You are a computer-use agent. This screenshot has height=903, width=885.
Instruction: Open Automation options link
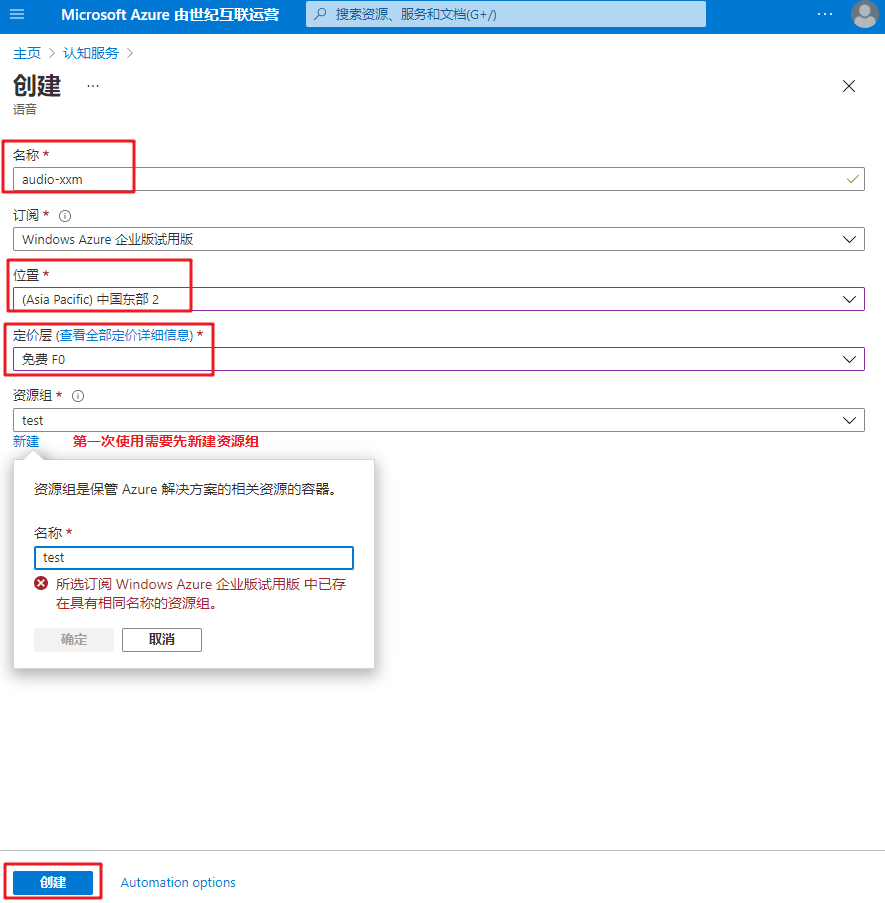tap(178, 882)
